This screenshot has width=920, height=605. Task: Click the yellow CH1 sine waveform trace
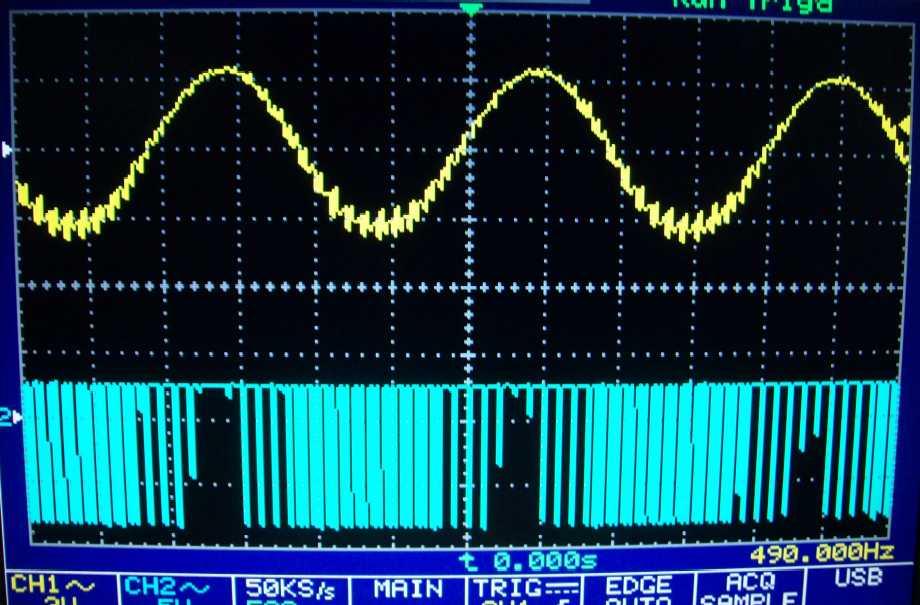click(230, 70)
